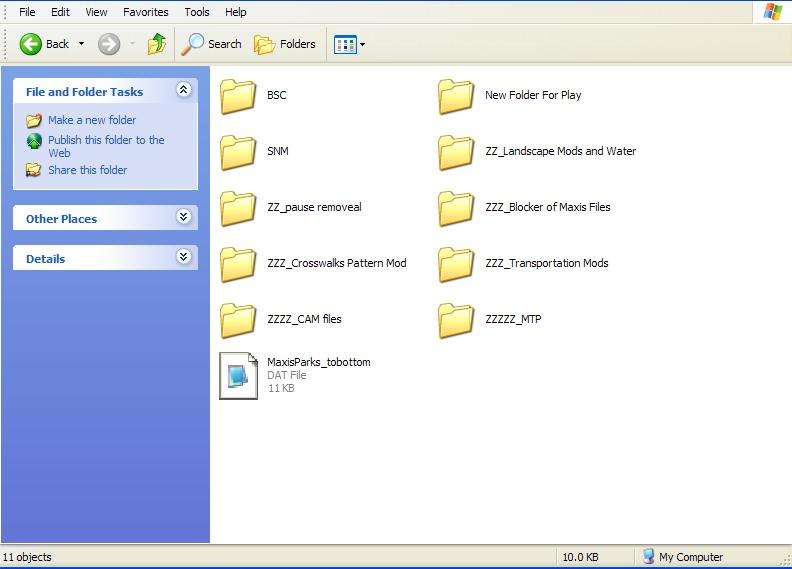
Task: Click the ZZ_Landscape Mods and Water label
Action: [x=561, y=151]
